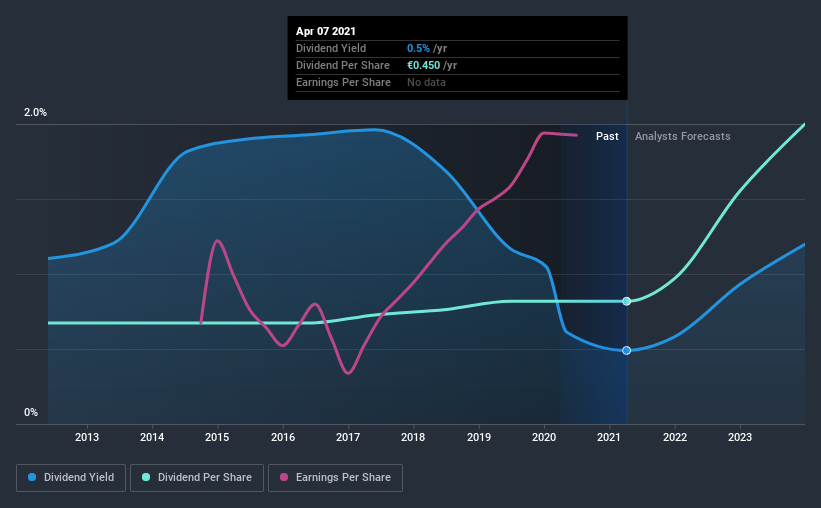Click the 2014 x-axis label
This screenshot has height=508, width=821.
tap(152, 437)
